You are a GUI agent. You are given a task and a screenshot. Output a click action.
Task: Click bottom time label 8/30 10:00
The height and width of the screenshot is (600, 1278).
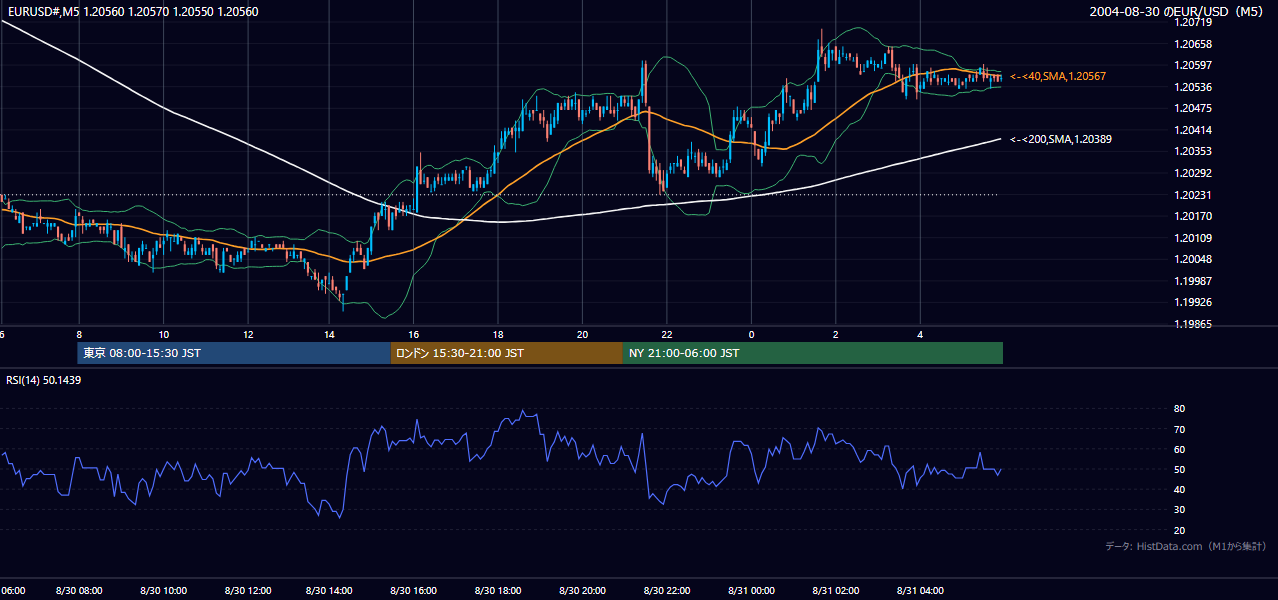pyautogui.click(x=163, y=591)
